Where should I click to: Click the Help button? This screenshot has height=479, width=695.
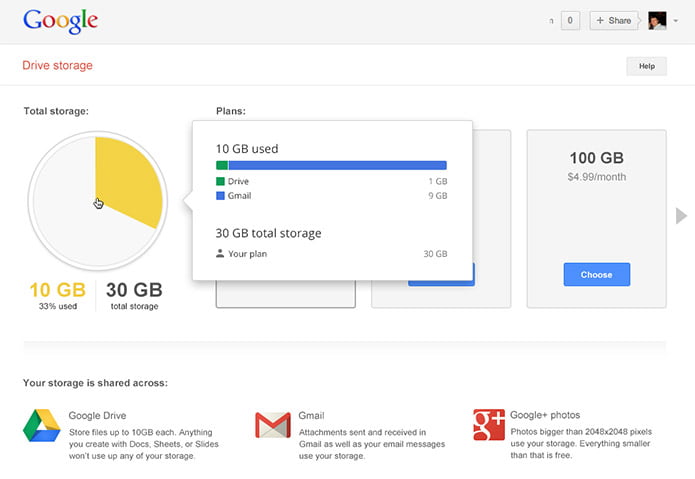point(647,66)
